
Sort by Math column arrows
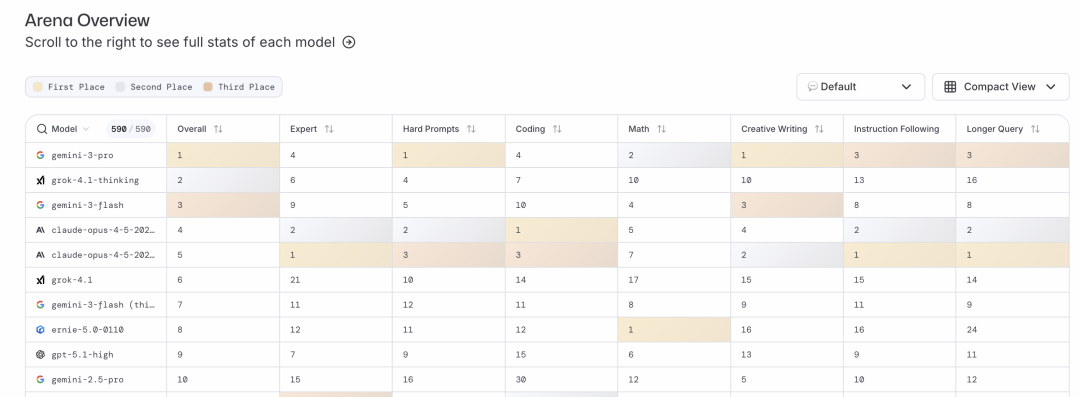tap(661, 129)
